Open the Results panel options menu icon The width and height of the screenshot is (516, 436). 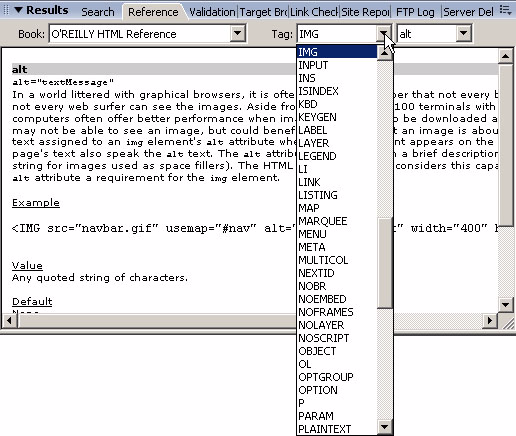click(505, 10)
